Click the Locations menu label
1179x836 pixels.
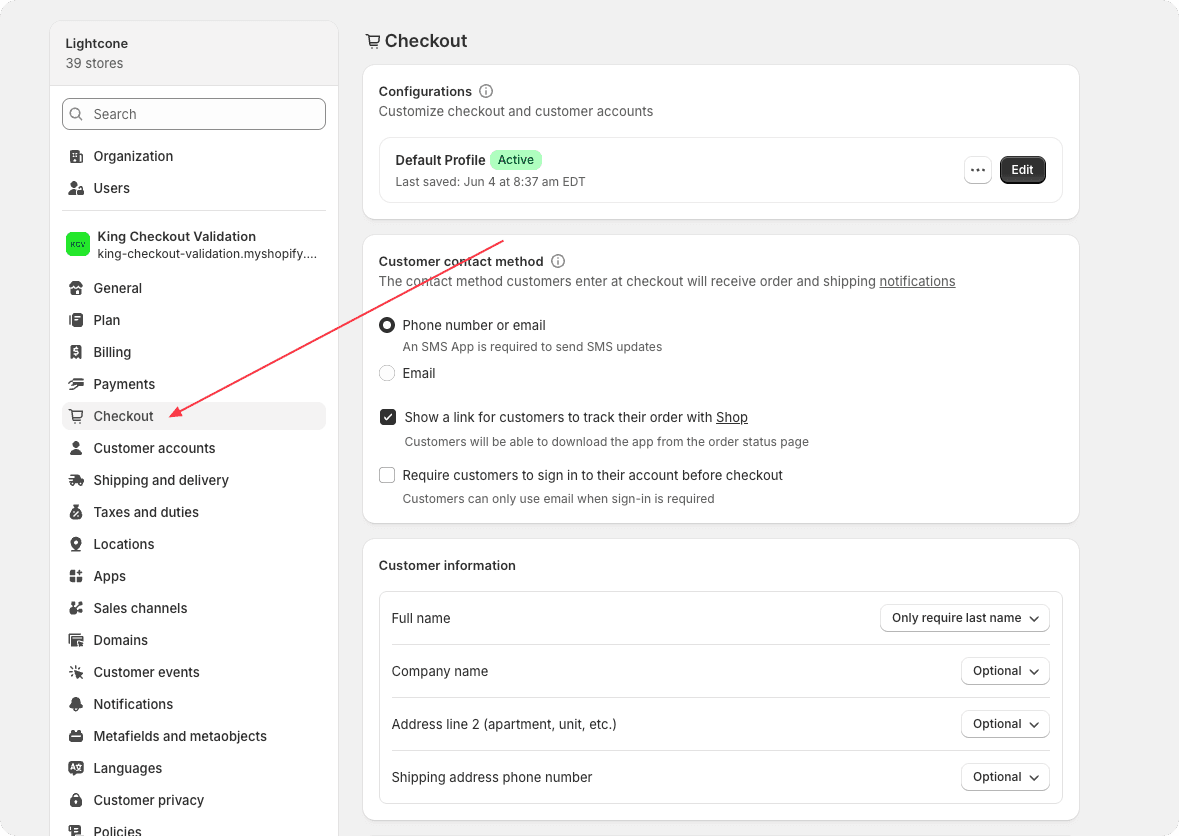coord(124,544)
